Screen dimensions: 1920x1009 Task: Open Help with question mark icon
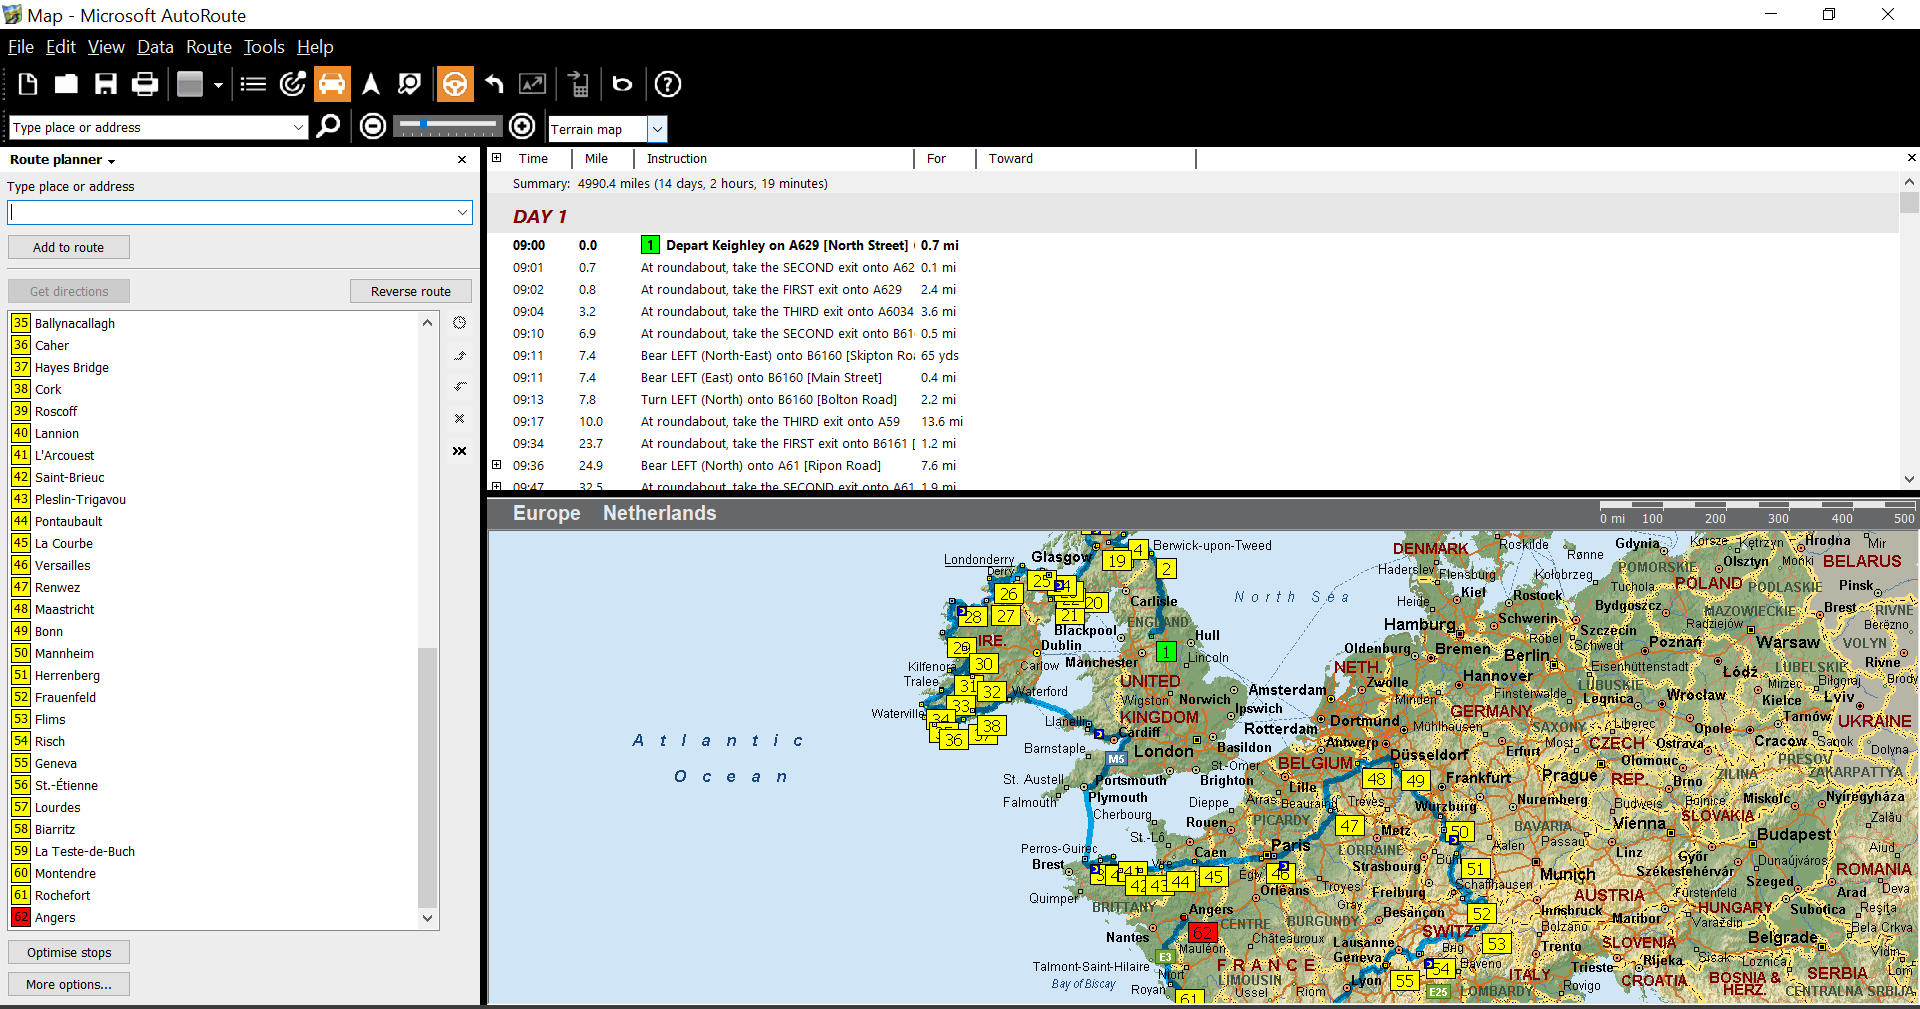click(x=667, y=84)
